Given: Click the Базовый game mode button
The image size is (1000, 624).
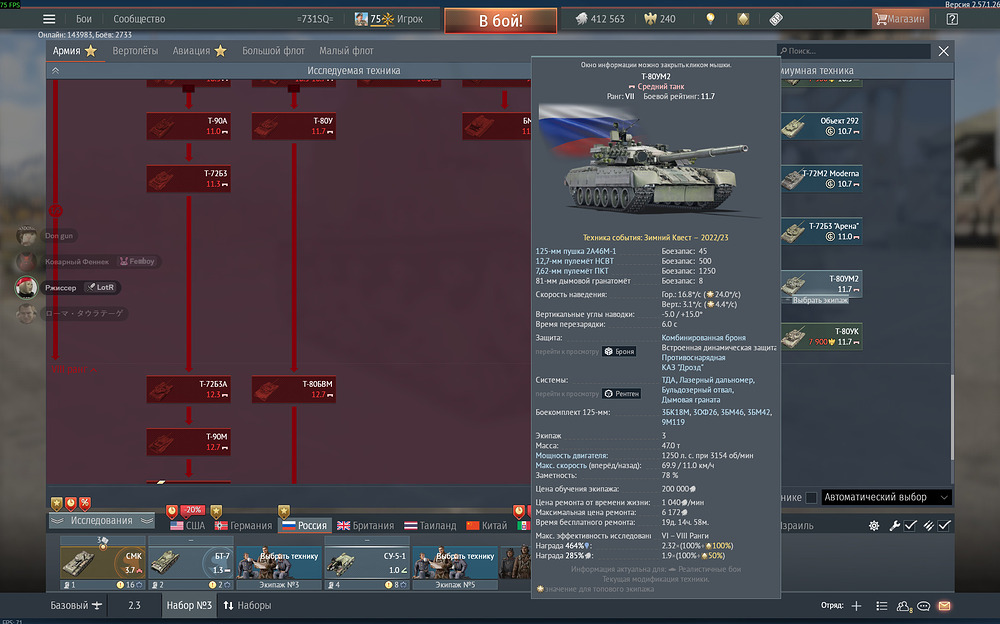Looking at the screenshot, I should [76, 605].
